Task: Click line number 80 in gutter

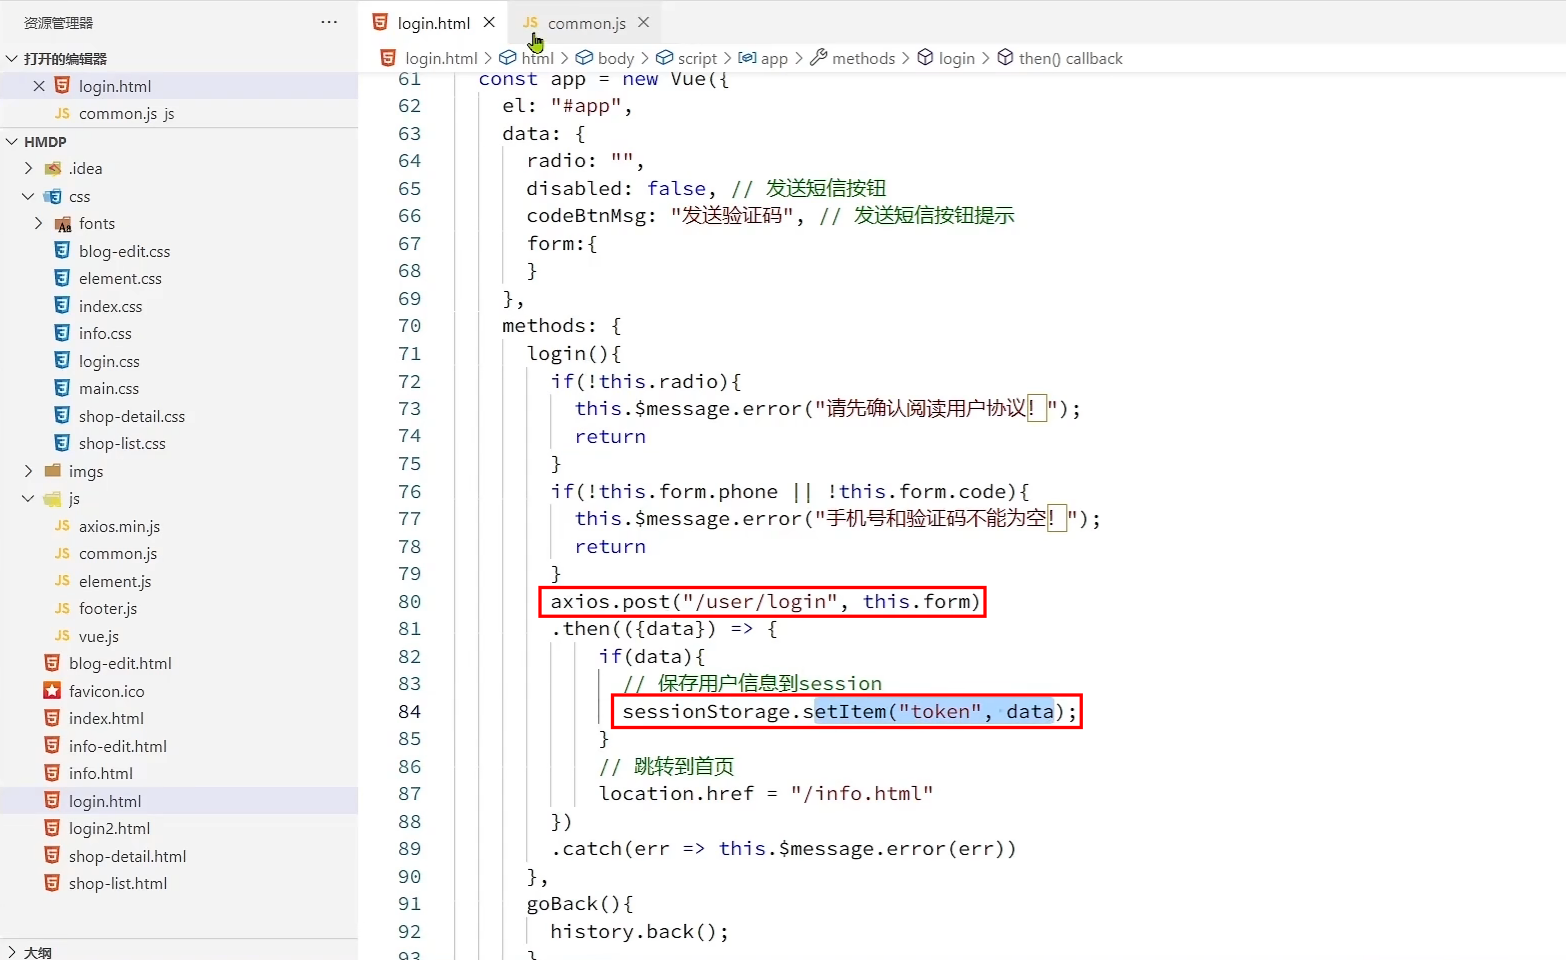Action: click(409, 601)
